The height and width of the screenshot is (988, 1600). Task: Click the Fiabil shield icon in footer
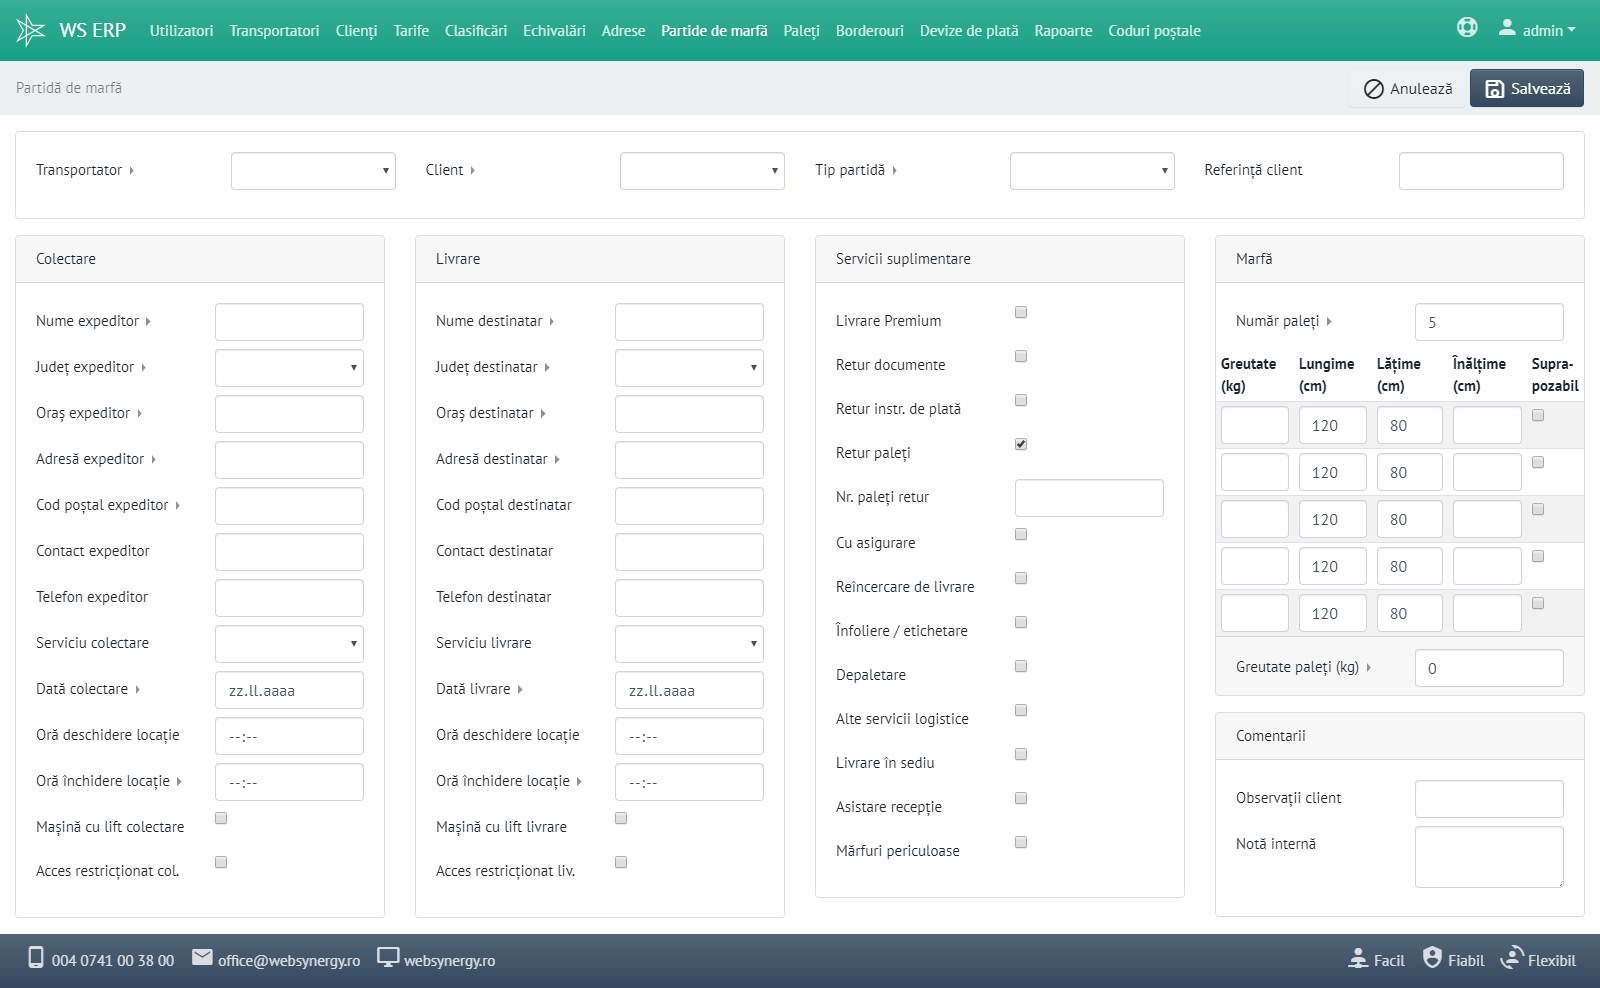click(1432, 957)
